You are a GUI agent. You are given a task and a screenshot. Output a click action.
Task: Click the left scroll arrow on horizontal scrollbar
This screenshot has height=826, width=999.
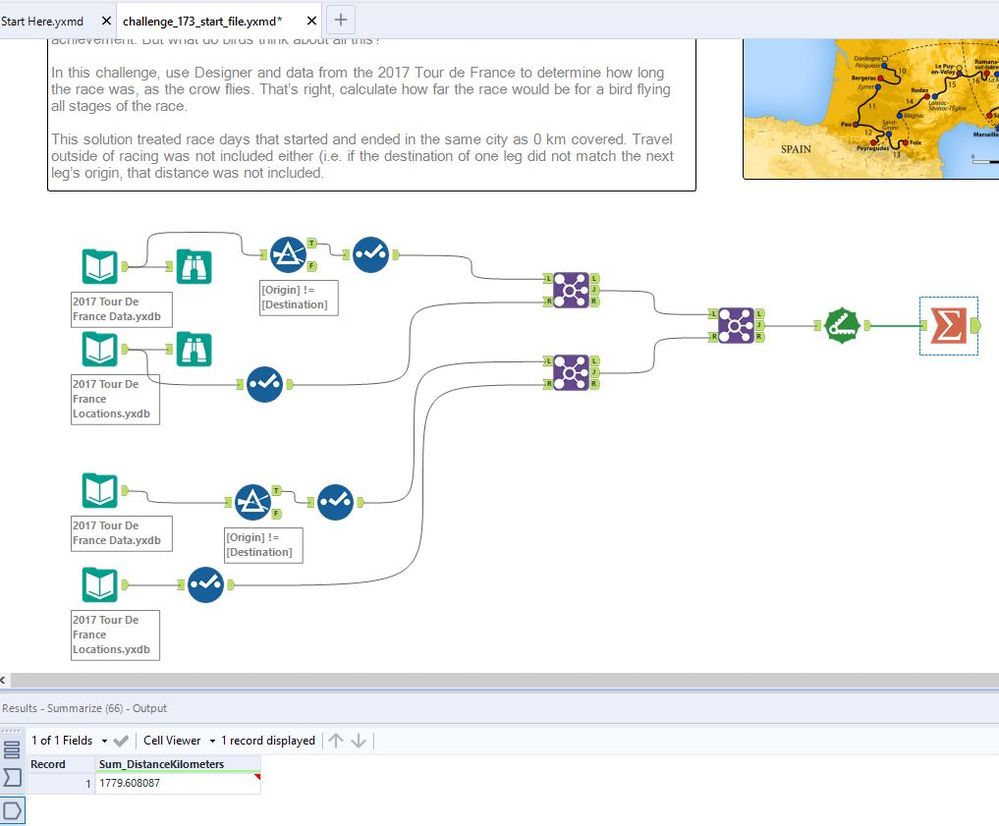(x=4, y=680)
